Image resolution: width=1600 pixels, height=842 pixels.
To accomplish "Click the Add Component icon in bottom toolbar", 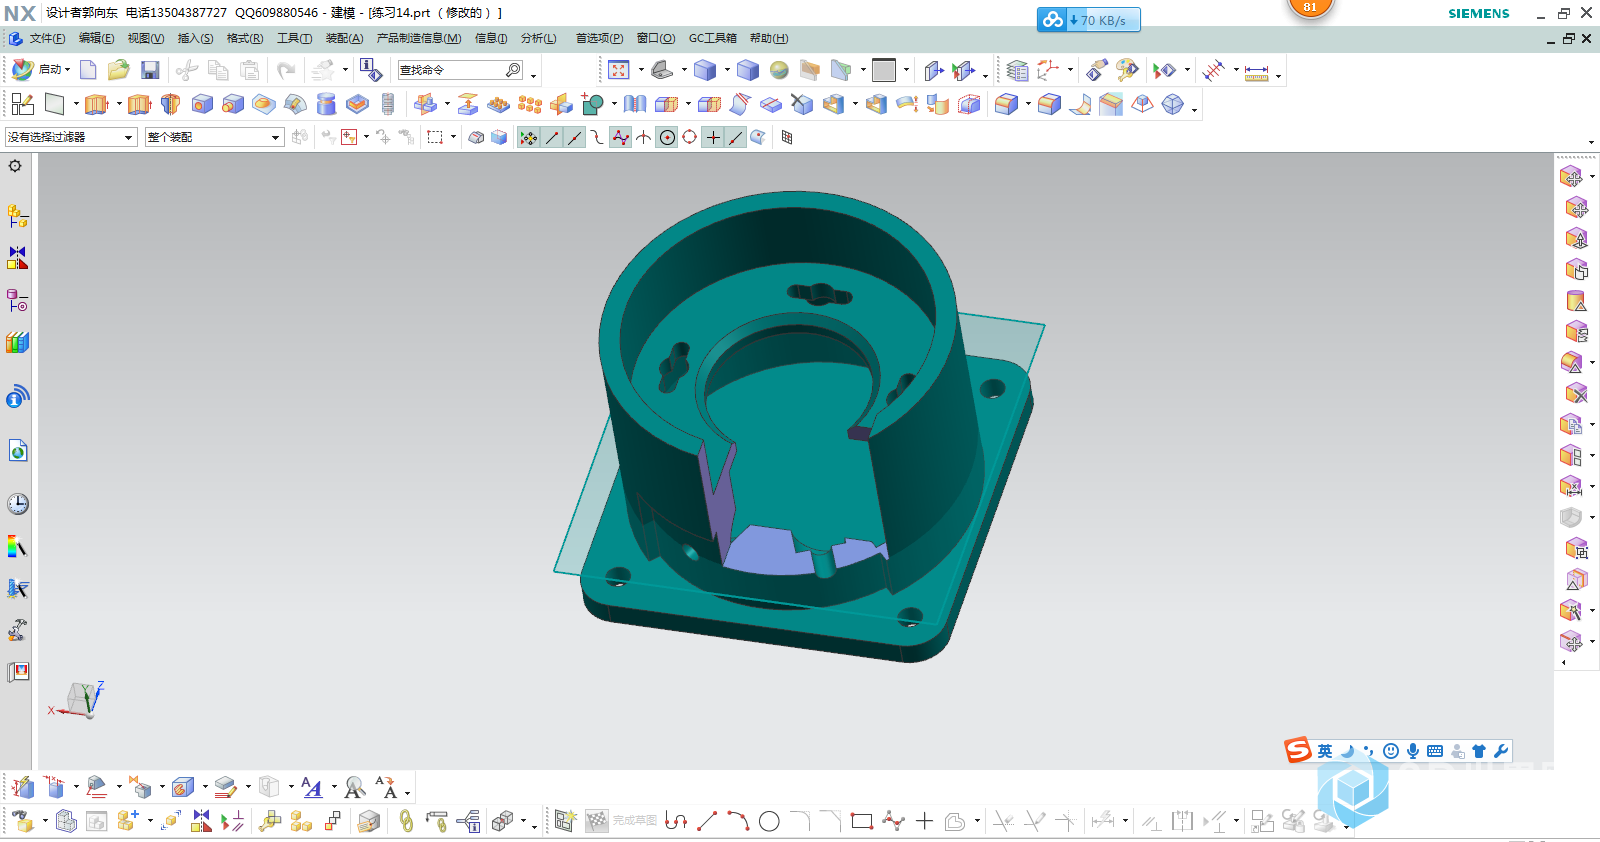I will pos(128,821).
